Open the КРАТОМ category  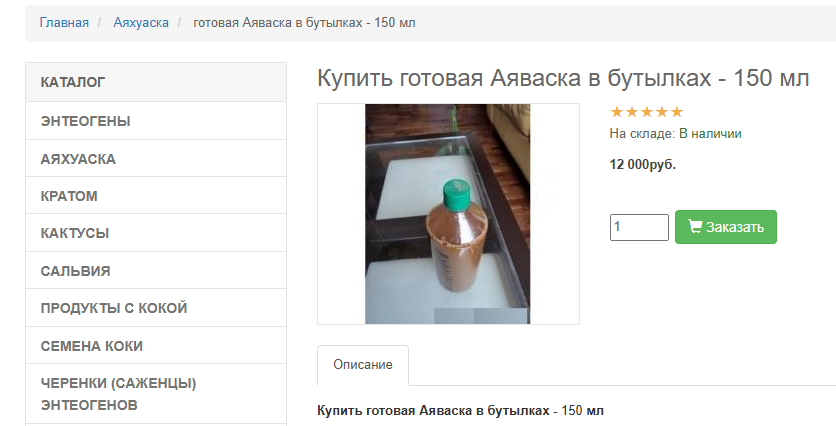pos(156,196)
